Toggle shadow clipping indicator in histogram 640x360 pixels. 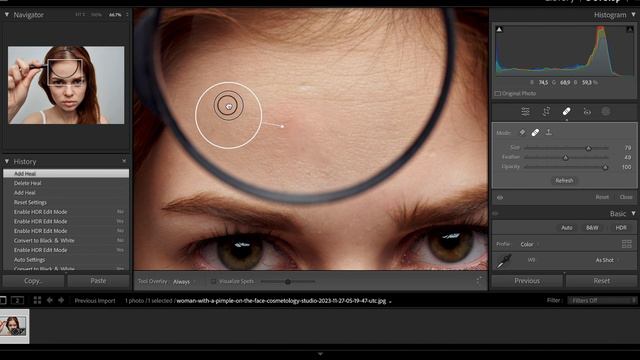[x=499, y=29]
